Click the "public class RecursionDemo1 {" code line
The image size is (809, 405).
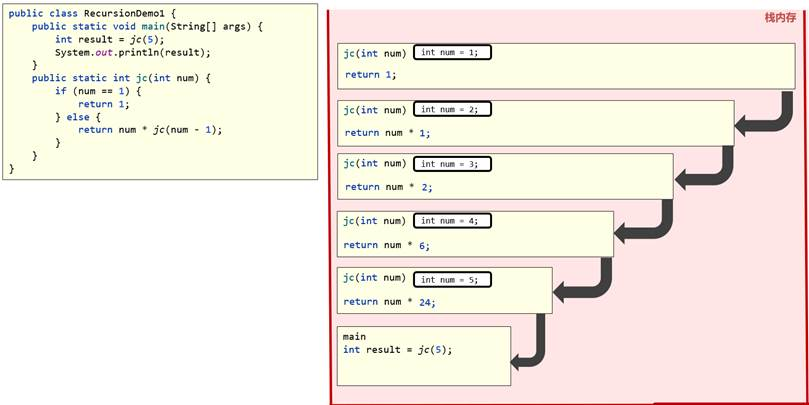92,14
